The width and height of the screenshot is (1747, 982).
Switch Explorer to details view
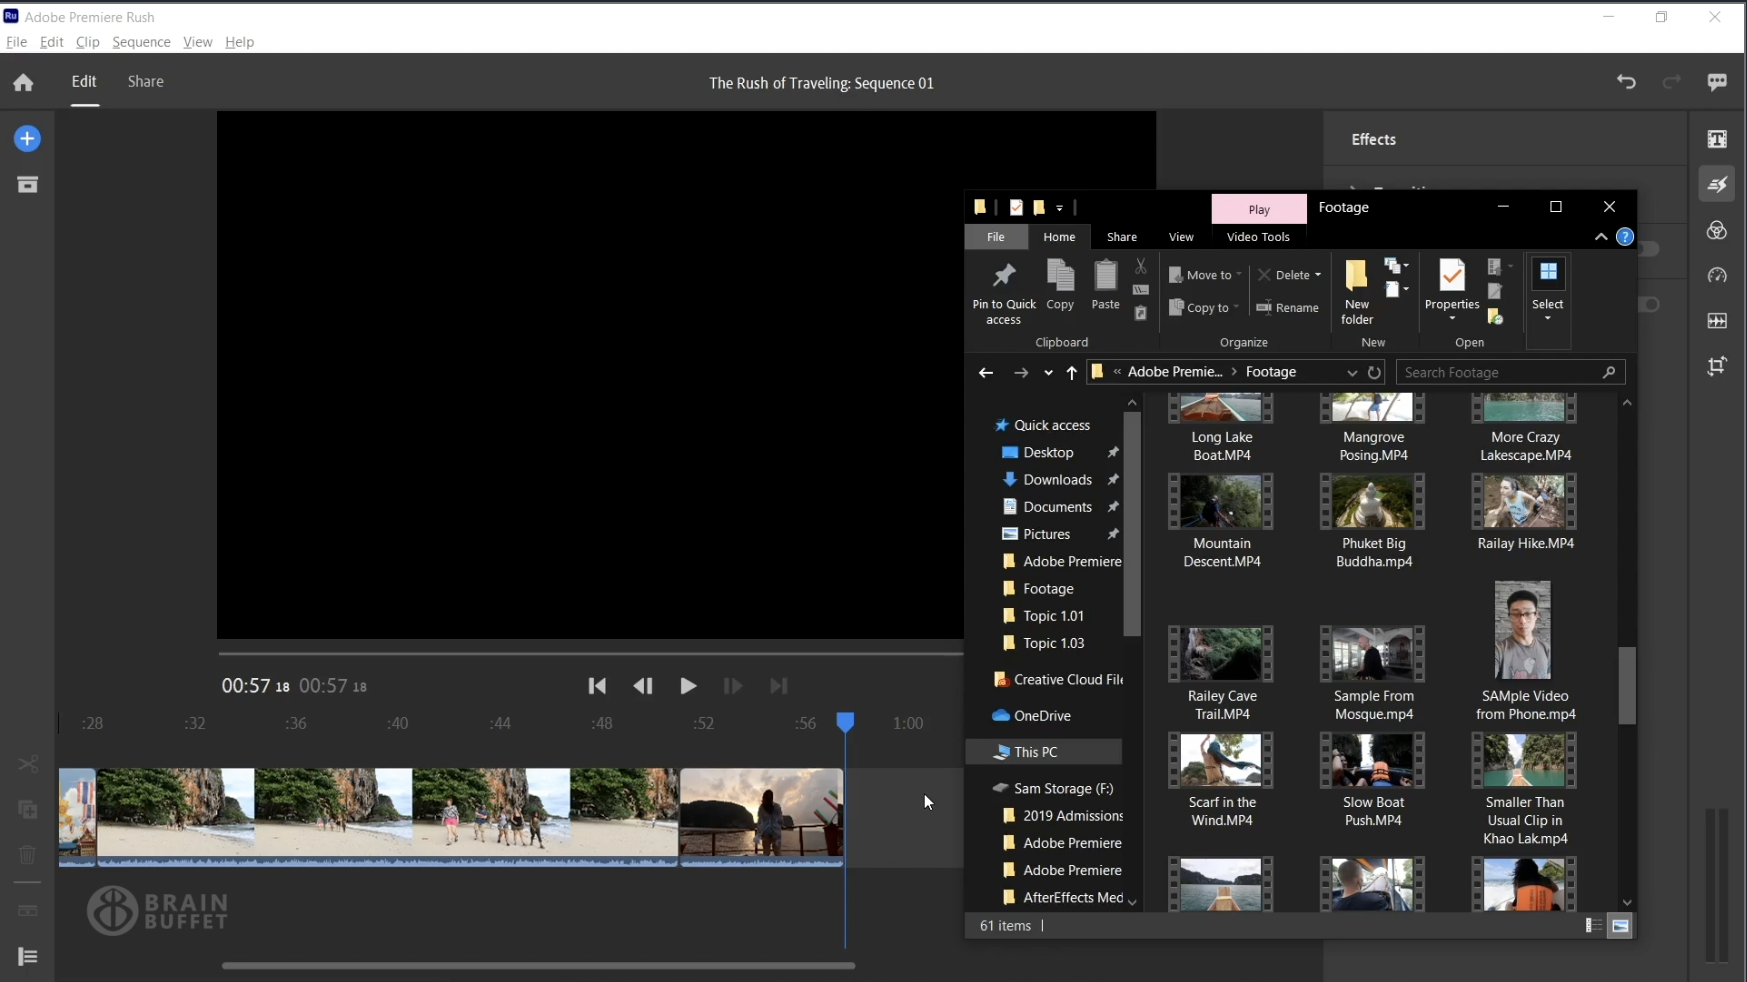tap(1592, 927)
